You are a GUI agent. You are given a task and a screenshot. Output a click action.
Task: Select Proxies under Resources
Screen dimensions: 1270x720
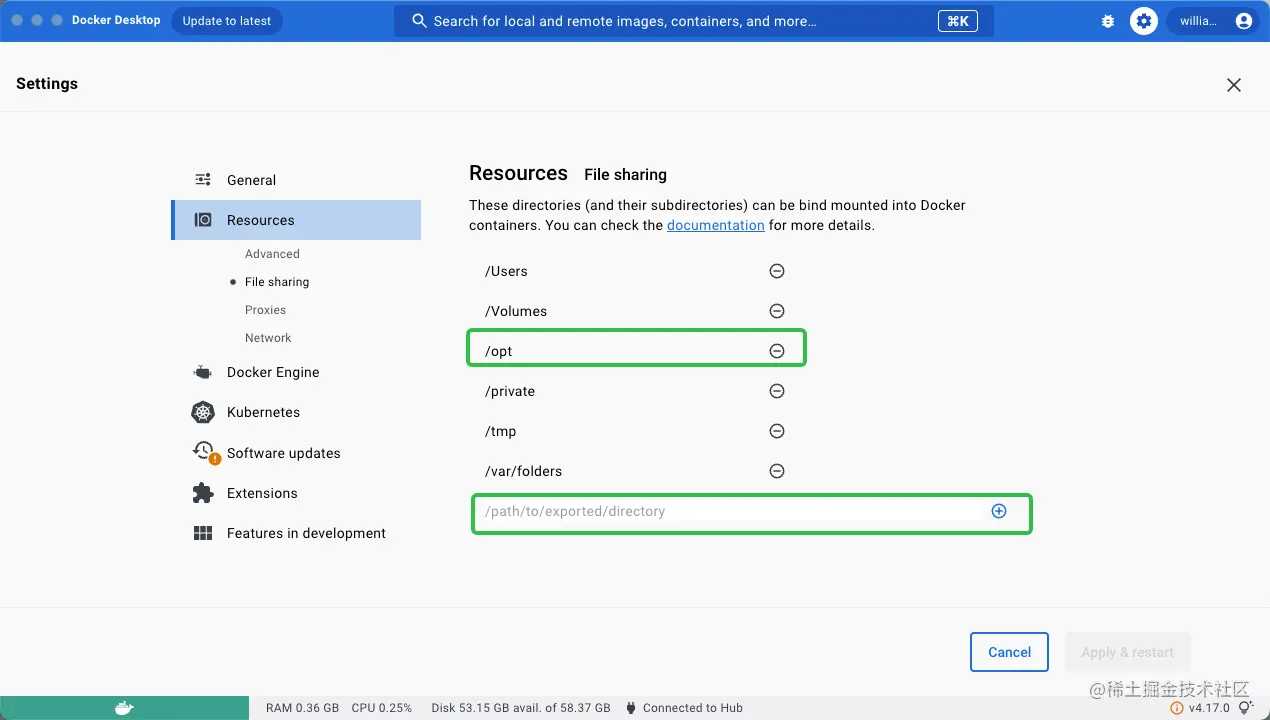(x=265, y=310)
